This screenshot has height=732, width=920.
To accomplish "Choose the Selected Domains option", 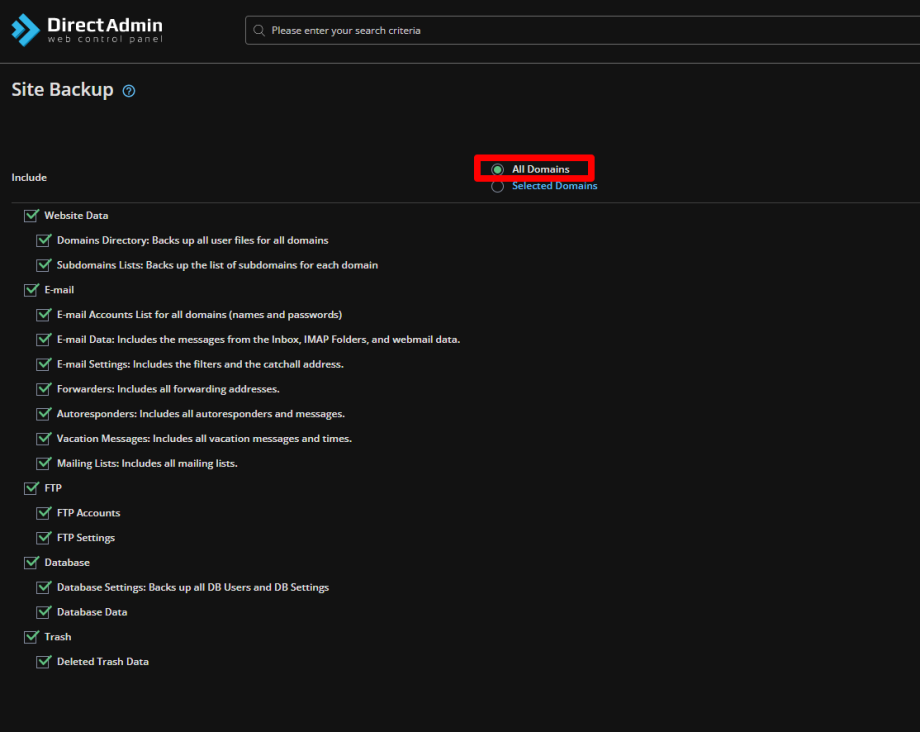I will 497,185.
